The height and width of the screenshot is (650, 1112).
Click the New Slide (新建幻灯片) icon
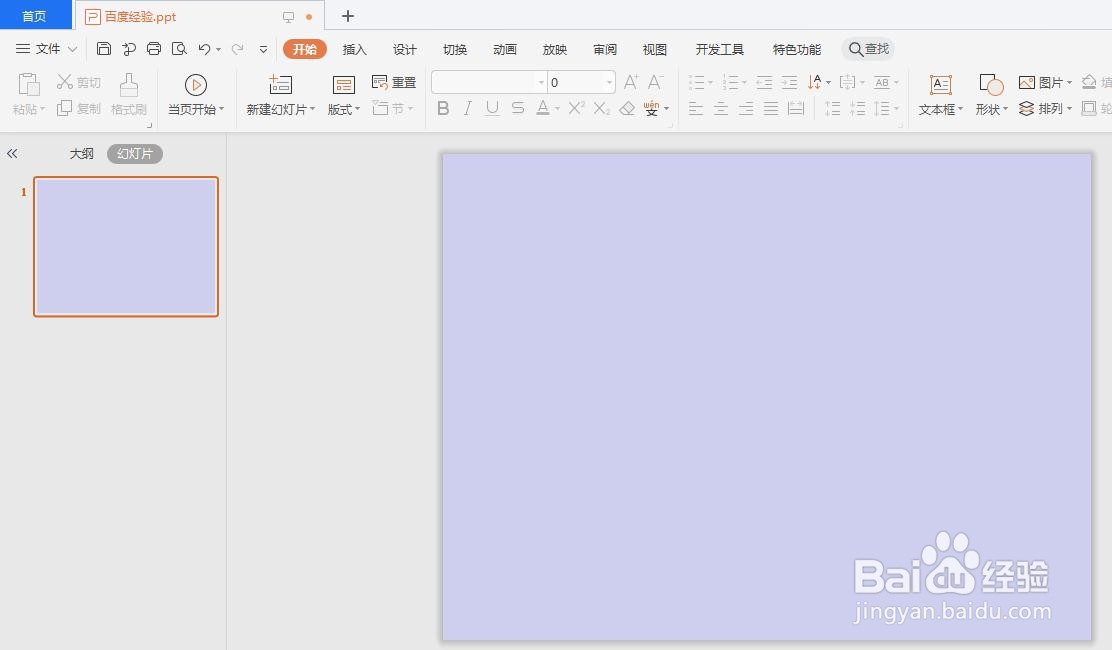coord(280,85)
